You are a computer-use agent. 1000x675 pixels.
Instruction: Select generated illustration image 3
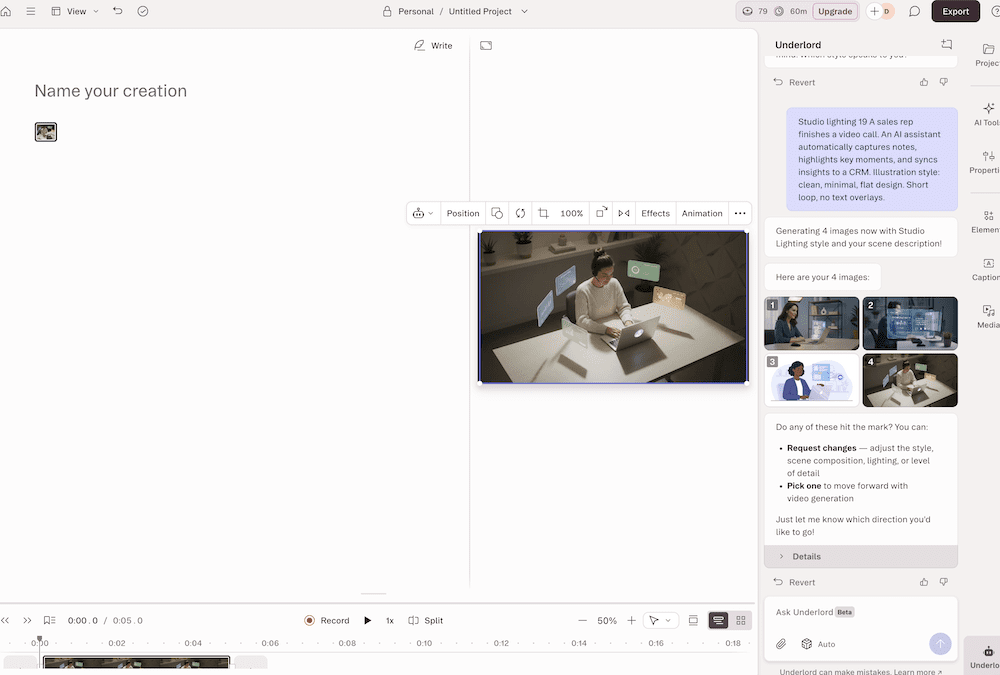(811, 380)
